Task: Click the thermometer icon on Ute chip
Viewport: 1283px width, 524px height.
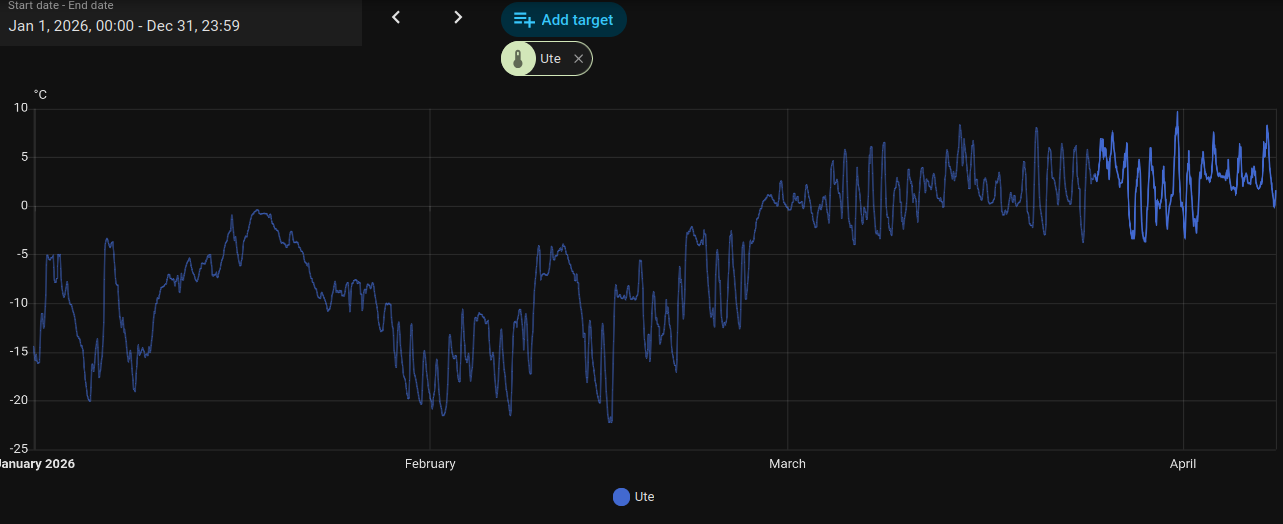Action: (518, 59)
